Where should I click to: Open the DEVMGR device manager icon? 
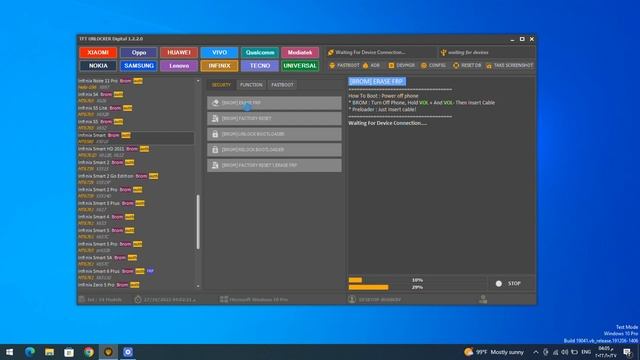pyautogui.click(x=391, y=65)
